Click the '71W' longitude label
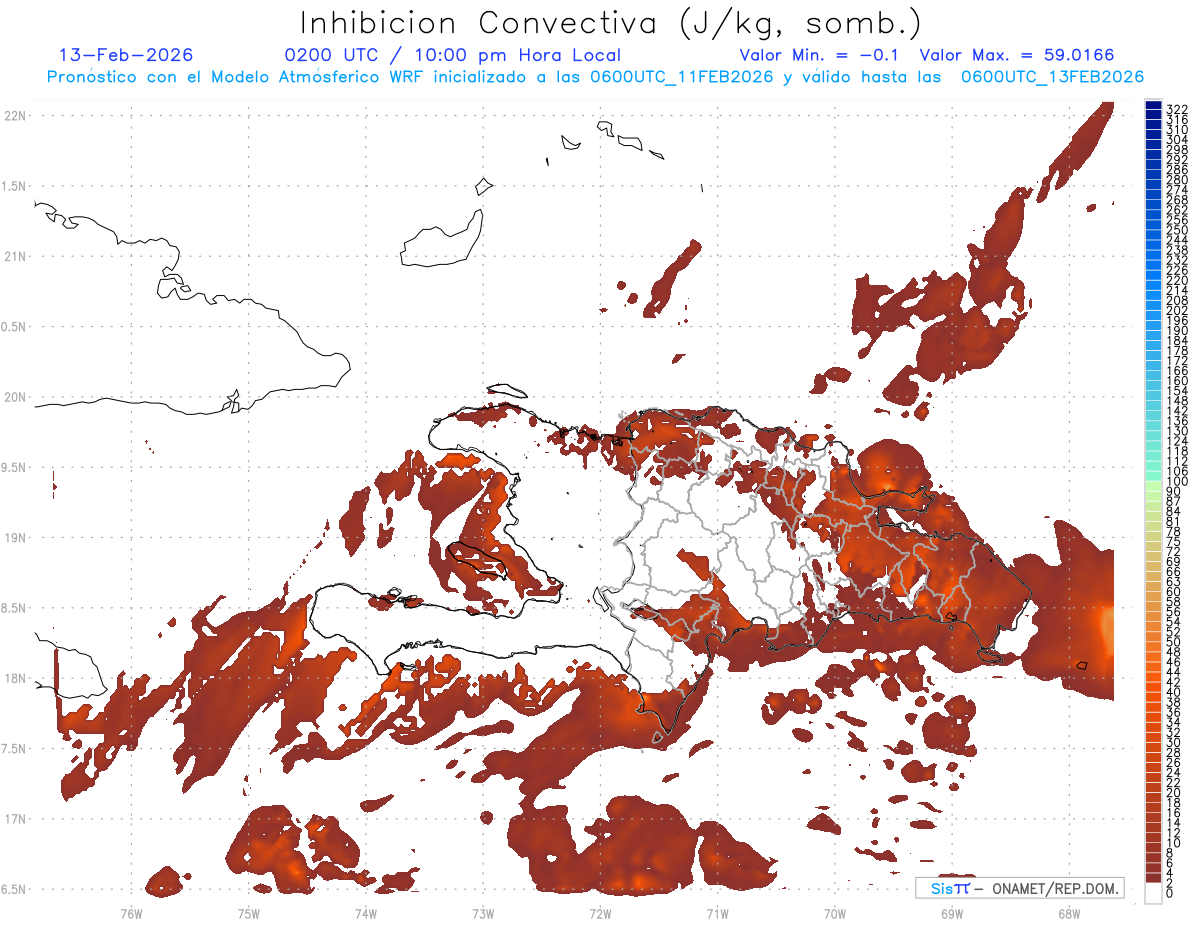Viewport: 1200px width, 927px height. [717, 913]
